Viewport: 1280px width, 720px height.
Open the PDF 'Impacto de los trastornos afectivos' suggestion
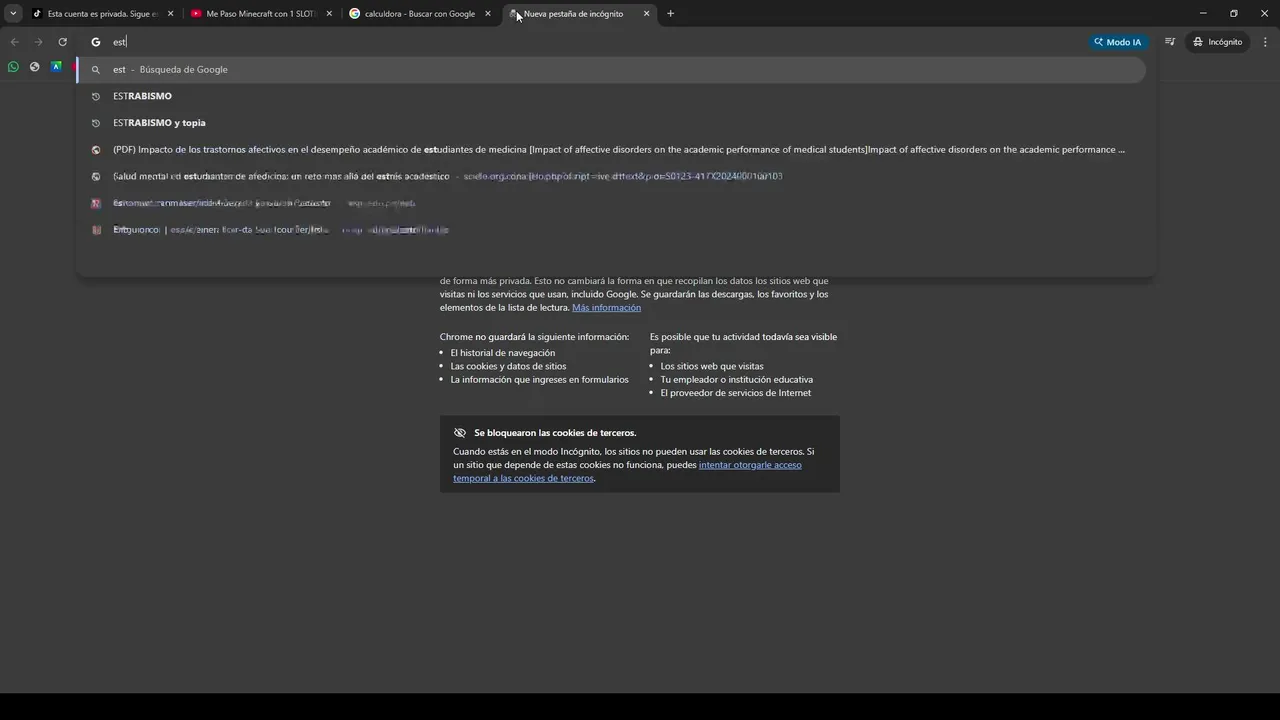[611, 150]
